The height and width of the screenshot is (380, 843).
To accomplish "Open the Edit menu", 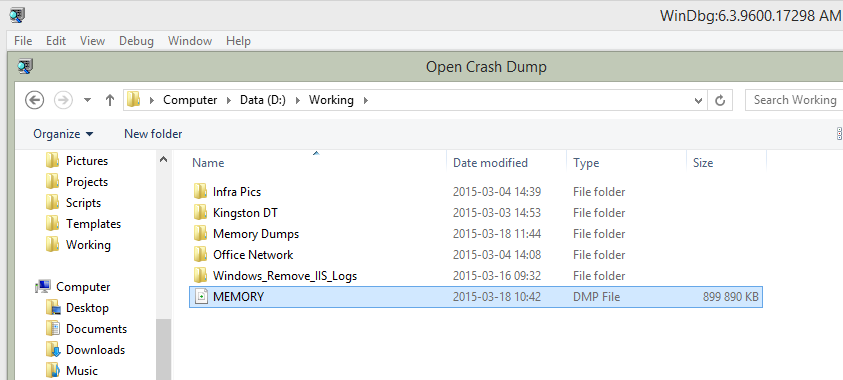I will click(x=56, y=41).
